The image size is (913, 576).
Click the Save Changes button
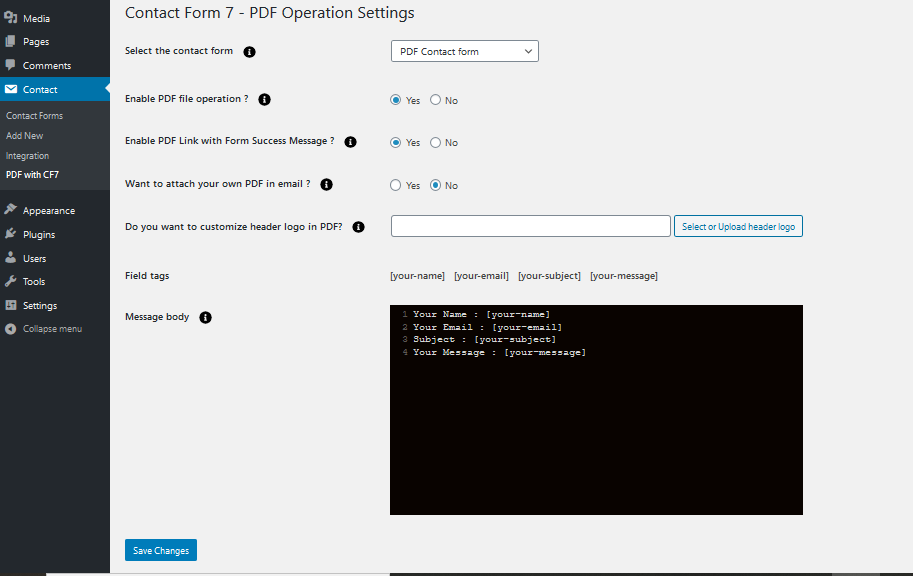[161, 551]
